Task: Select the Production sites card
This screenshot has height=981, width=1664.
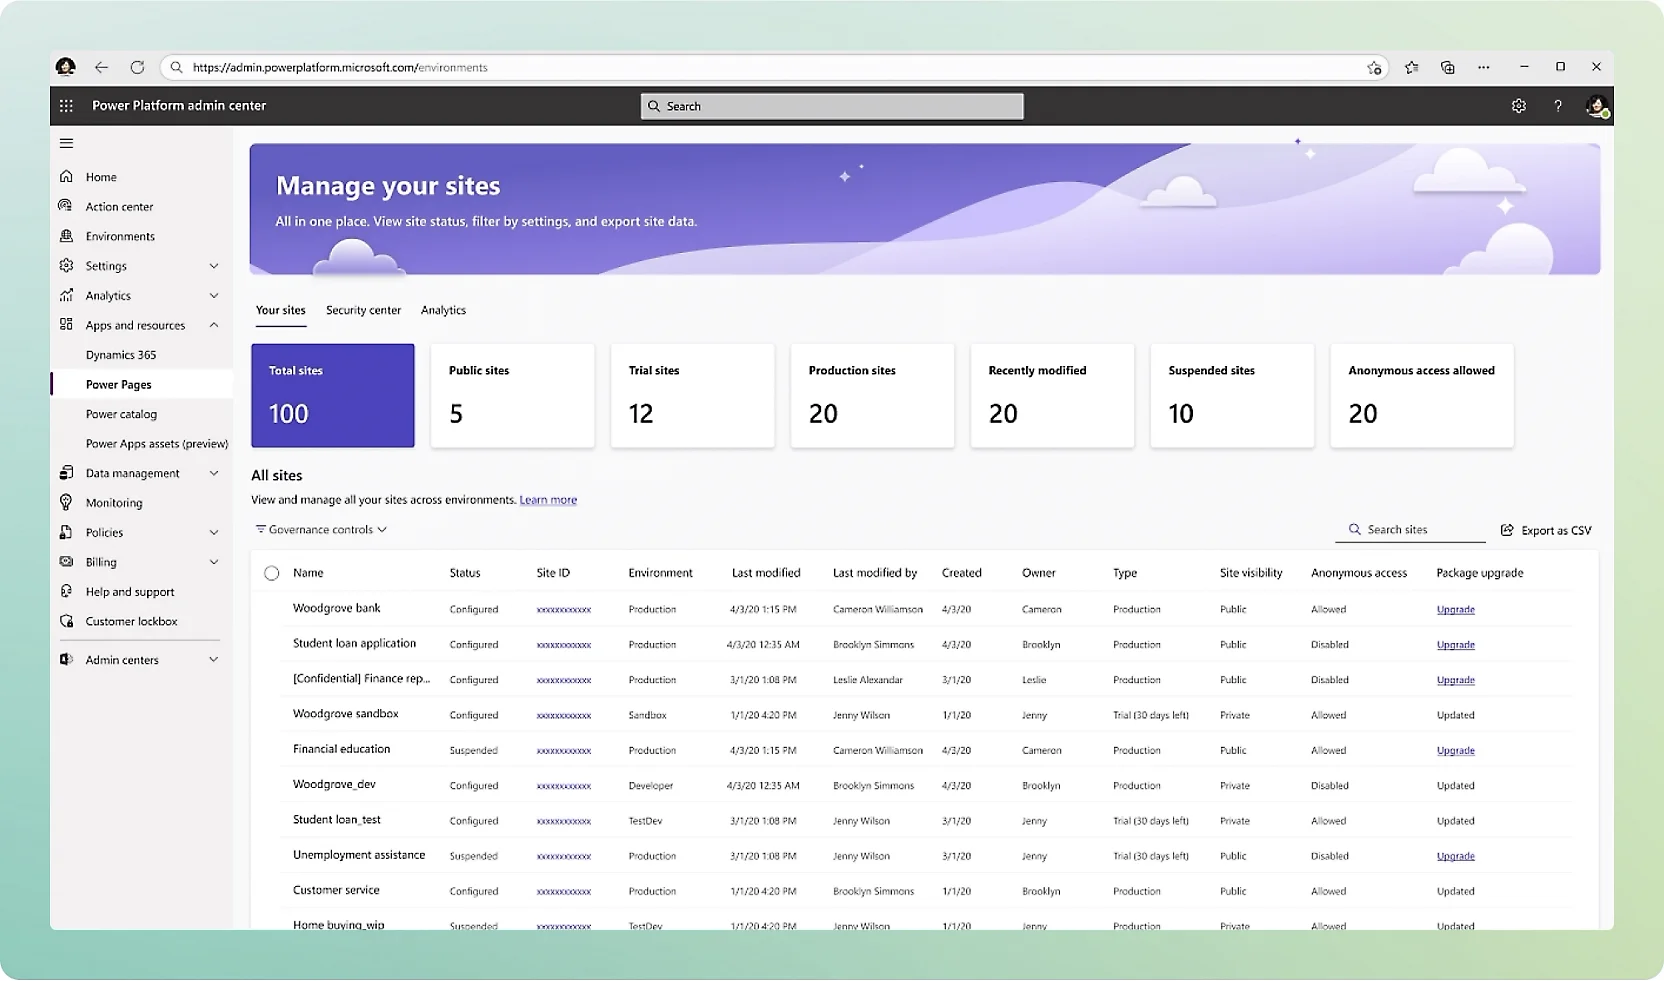Action: pos(872,395)
